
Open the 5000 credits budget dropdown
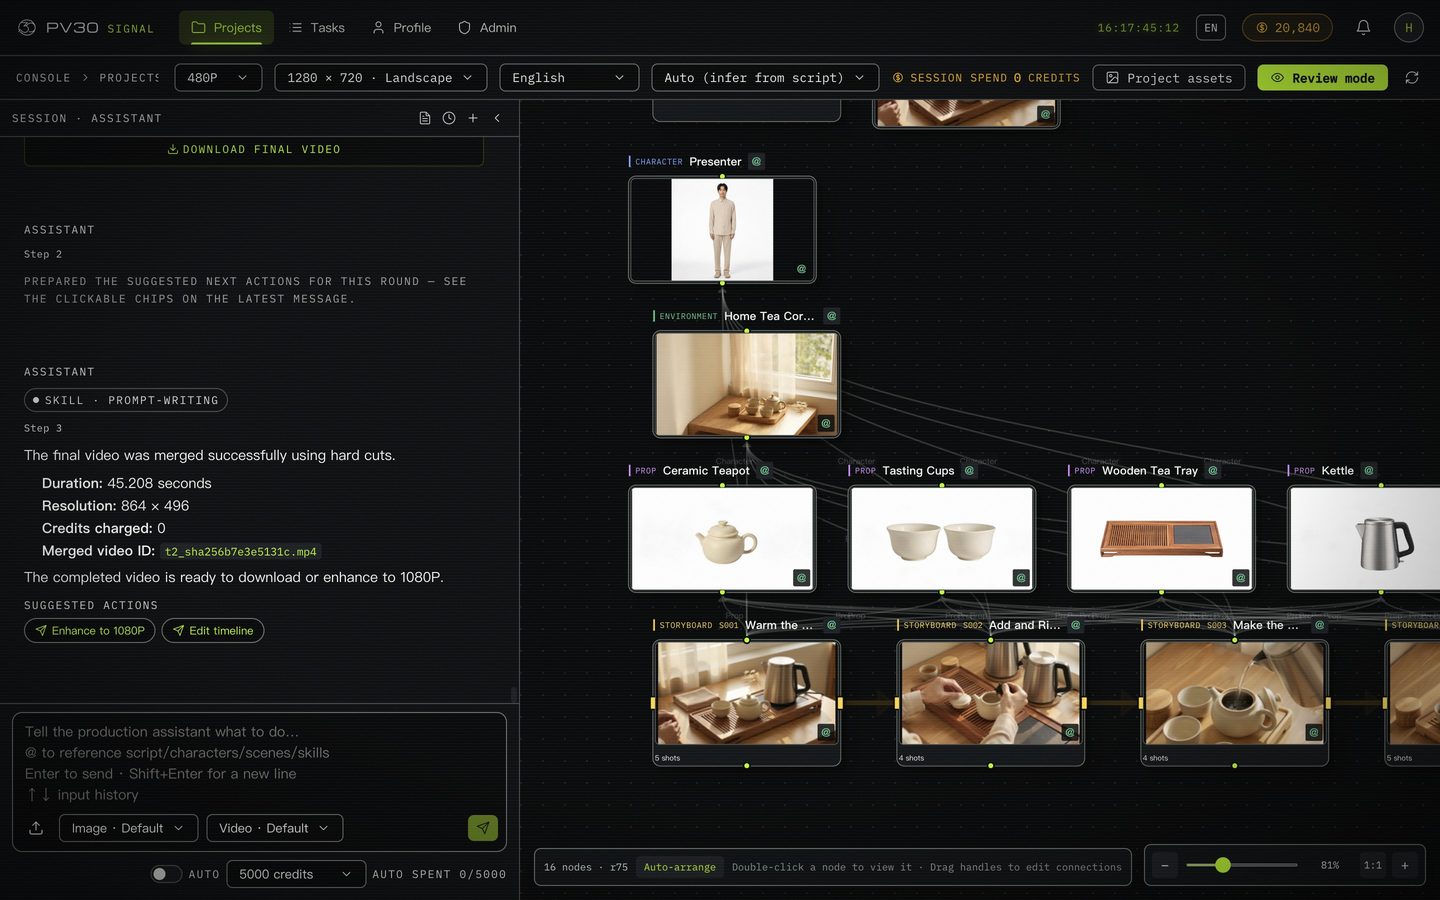[296, 874]
